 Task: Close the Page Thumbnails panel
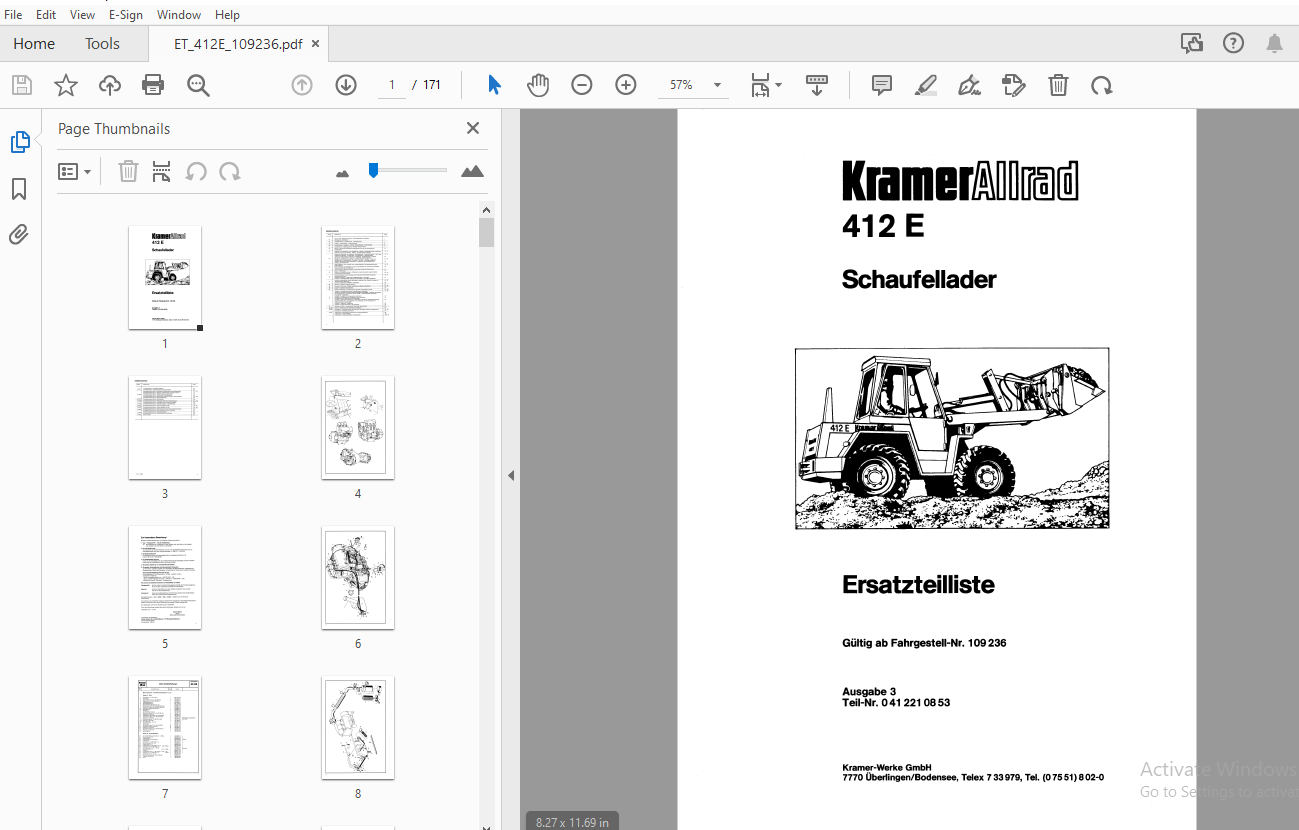(473, 128)
